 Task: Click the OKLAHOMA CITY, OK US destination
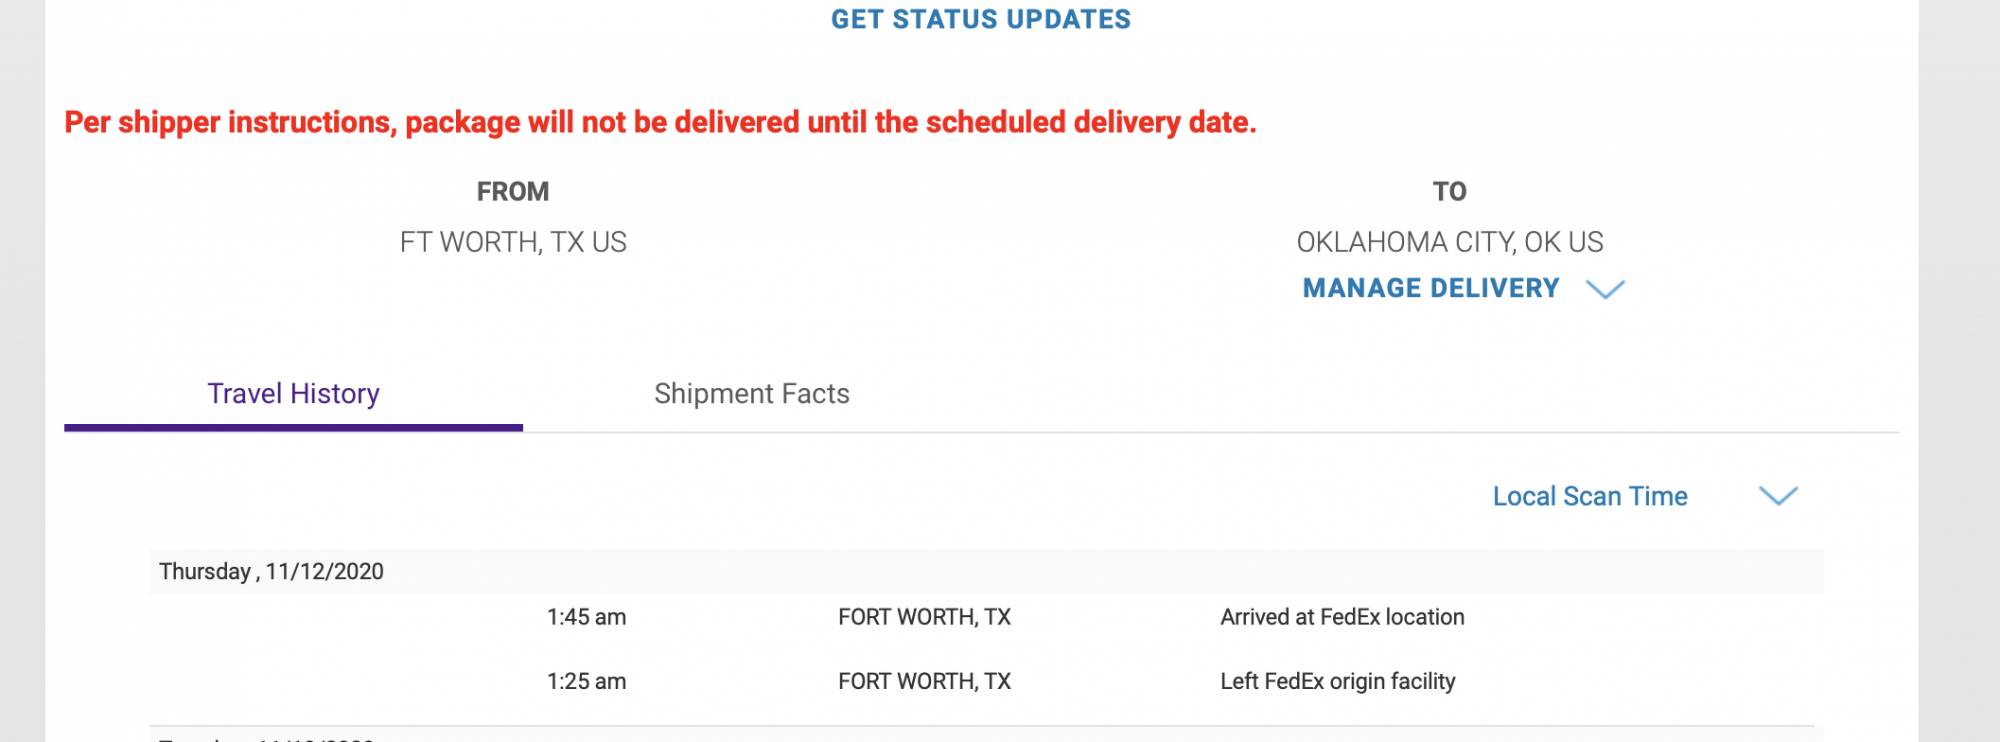click(x=1449, y=242)
